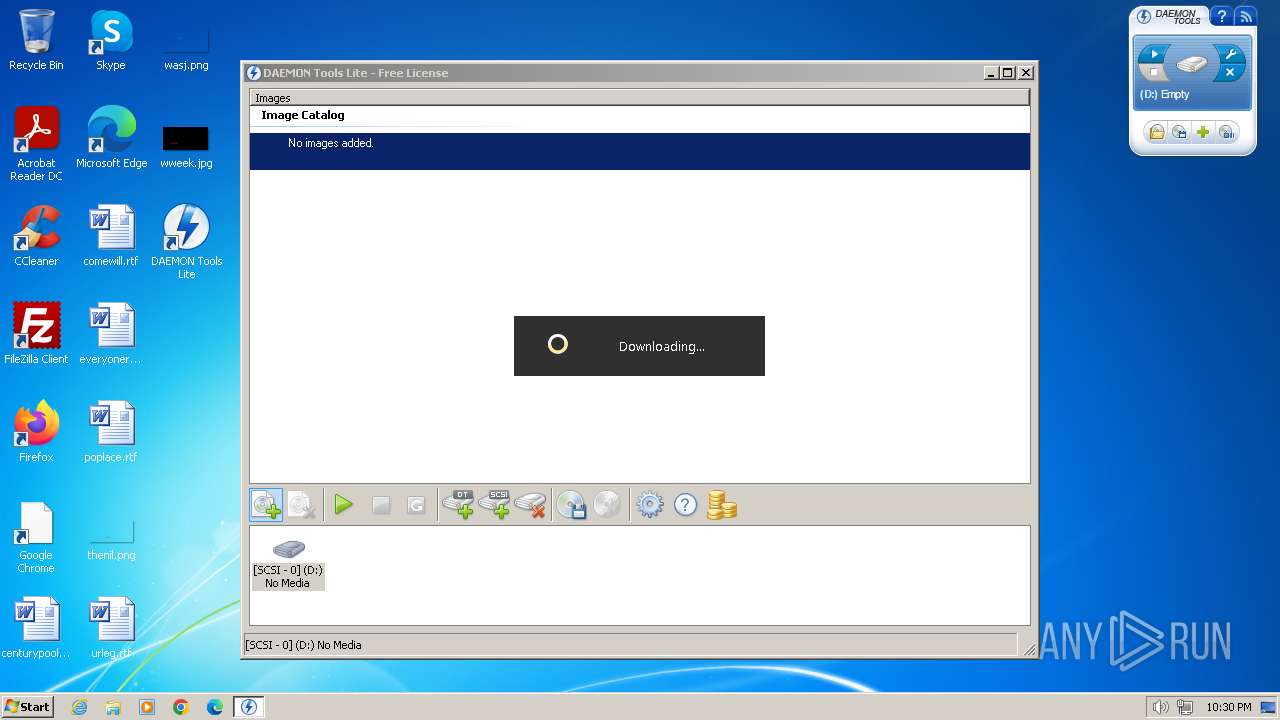The height and width of the screenshot is (720, 1280).
Task: Click the play button in the DAEMON Tools gadget
Action: point(1154,54)
